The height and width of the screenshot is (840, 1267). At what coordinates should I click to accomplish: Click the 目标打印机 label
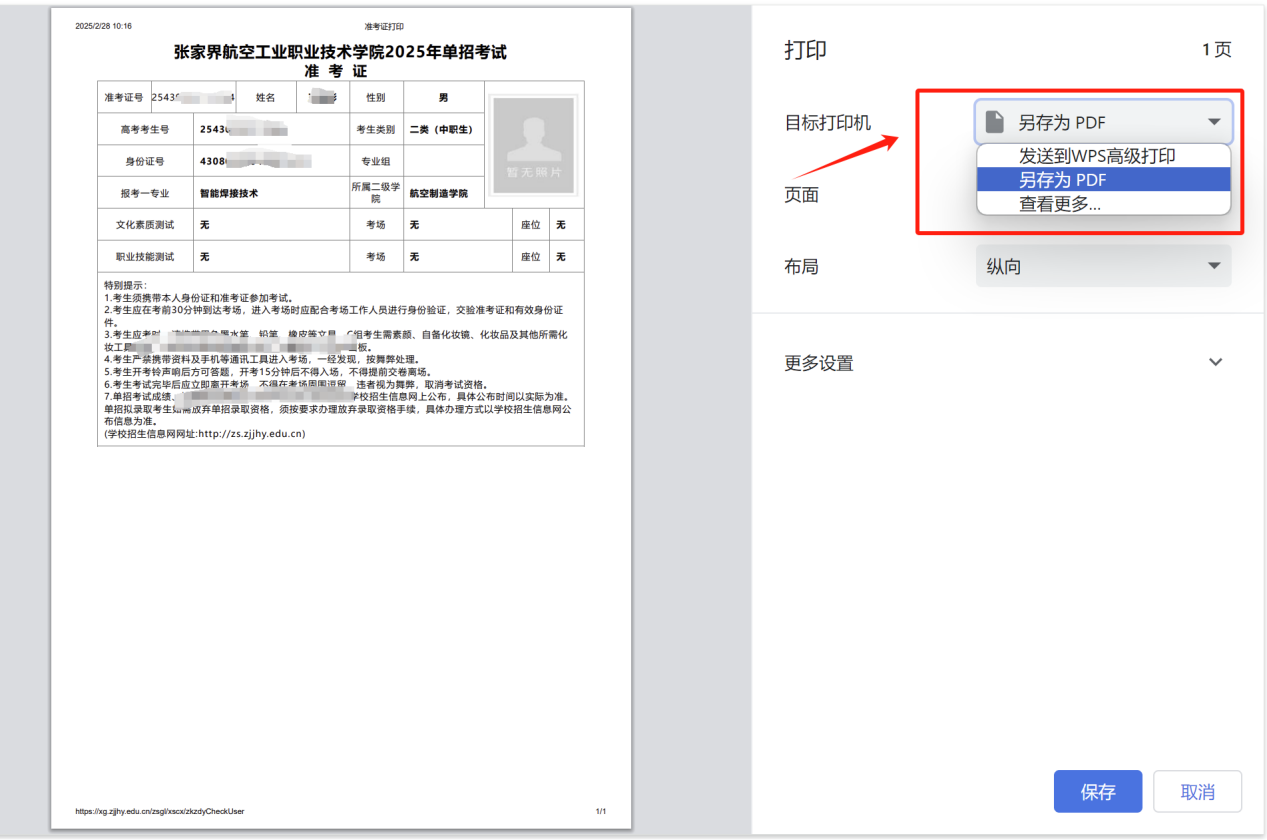[827, 123]
